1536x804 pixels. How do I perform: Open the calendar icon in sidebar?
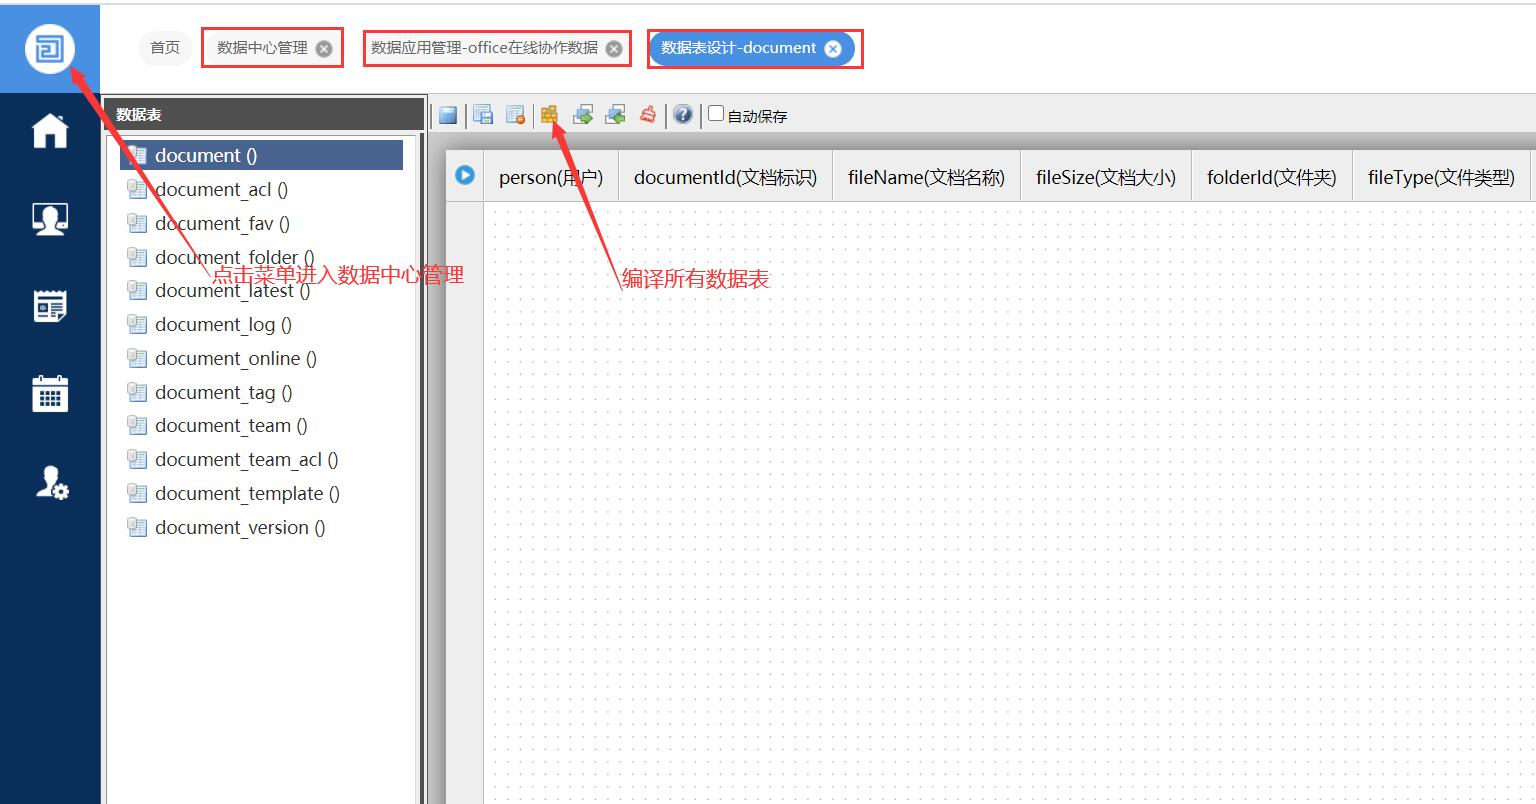(x=50, y=393)
